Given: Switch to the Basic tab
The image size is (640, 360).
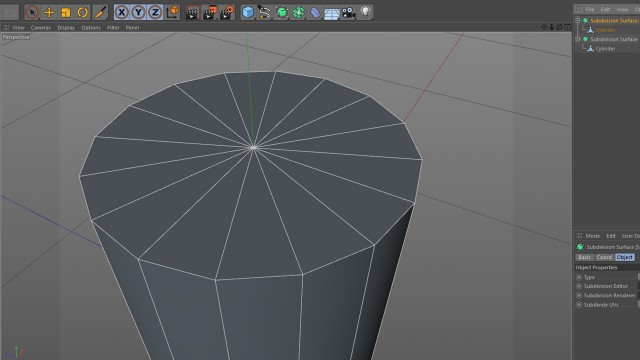Looking at the screenshot, I should (584, 257).
